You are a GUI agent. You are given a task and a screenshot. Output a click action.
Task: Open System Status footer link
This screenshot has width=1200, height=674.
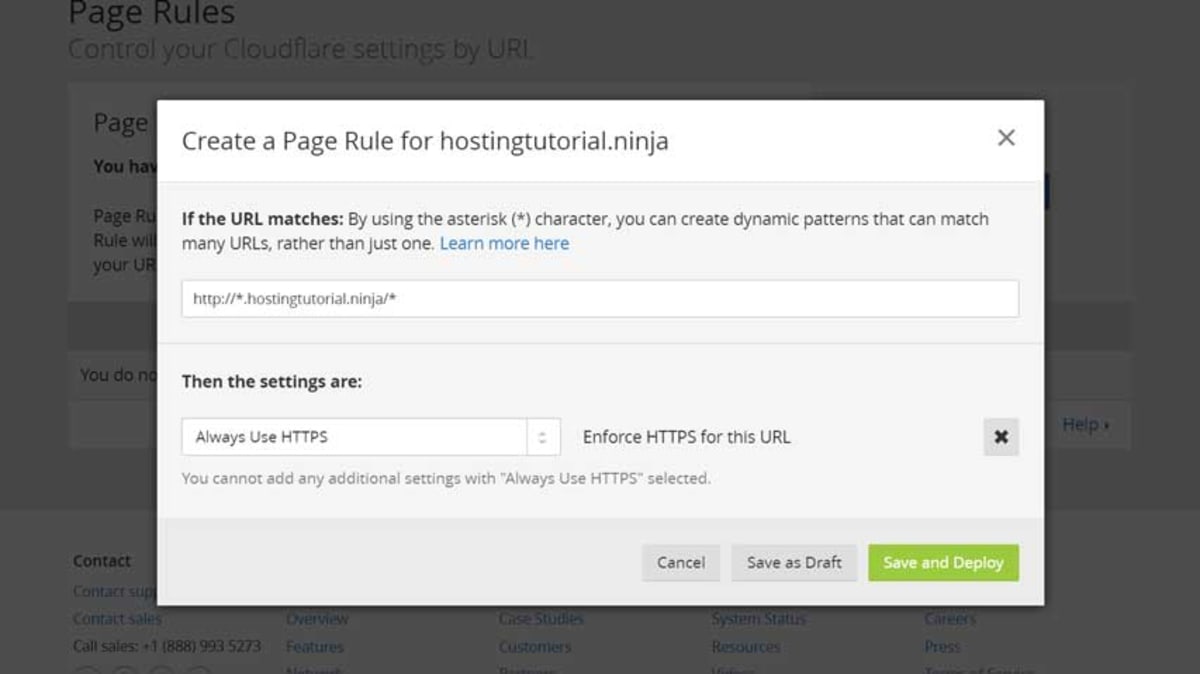(x=758, y=619)
